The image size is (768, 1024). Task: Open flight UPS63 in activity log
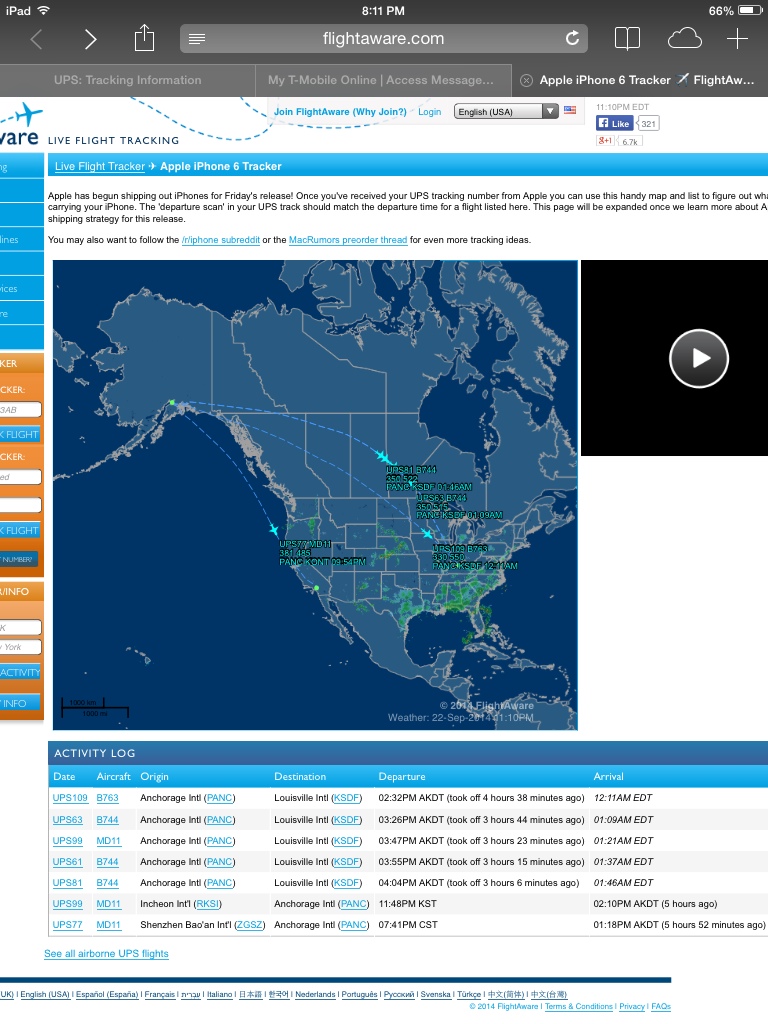(x=68, y=820)
